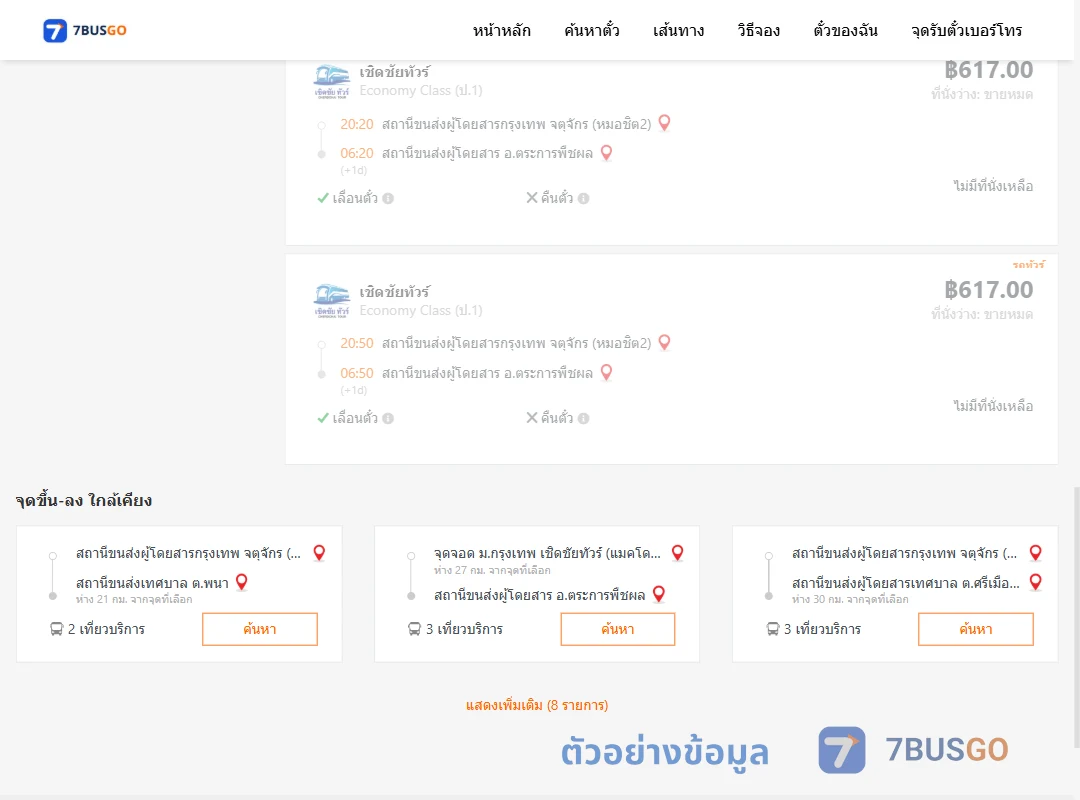Click the 06:20 arrival time
1080x800 pixels.
point(357,153)
